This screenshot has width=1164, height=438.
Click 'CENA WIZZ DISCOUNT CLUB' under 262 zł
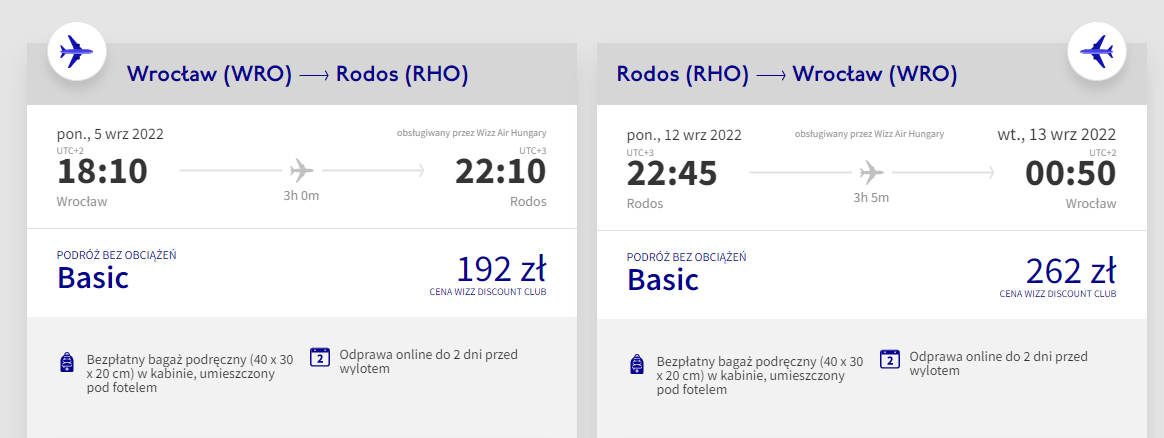pyautogui.click(x=1058, y=294)
